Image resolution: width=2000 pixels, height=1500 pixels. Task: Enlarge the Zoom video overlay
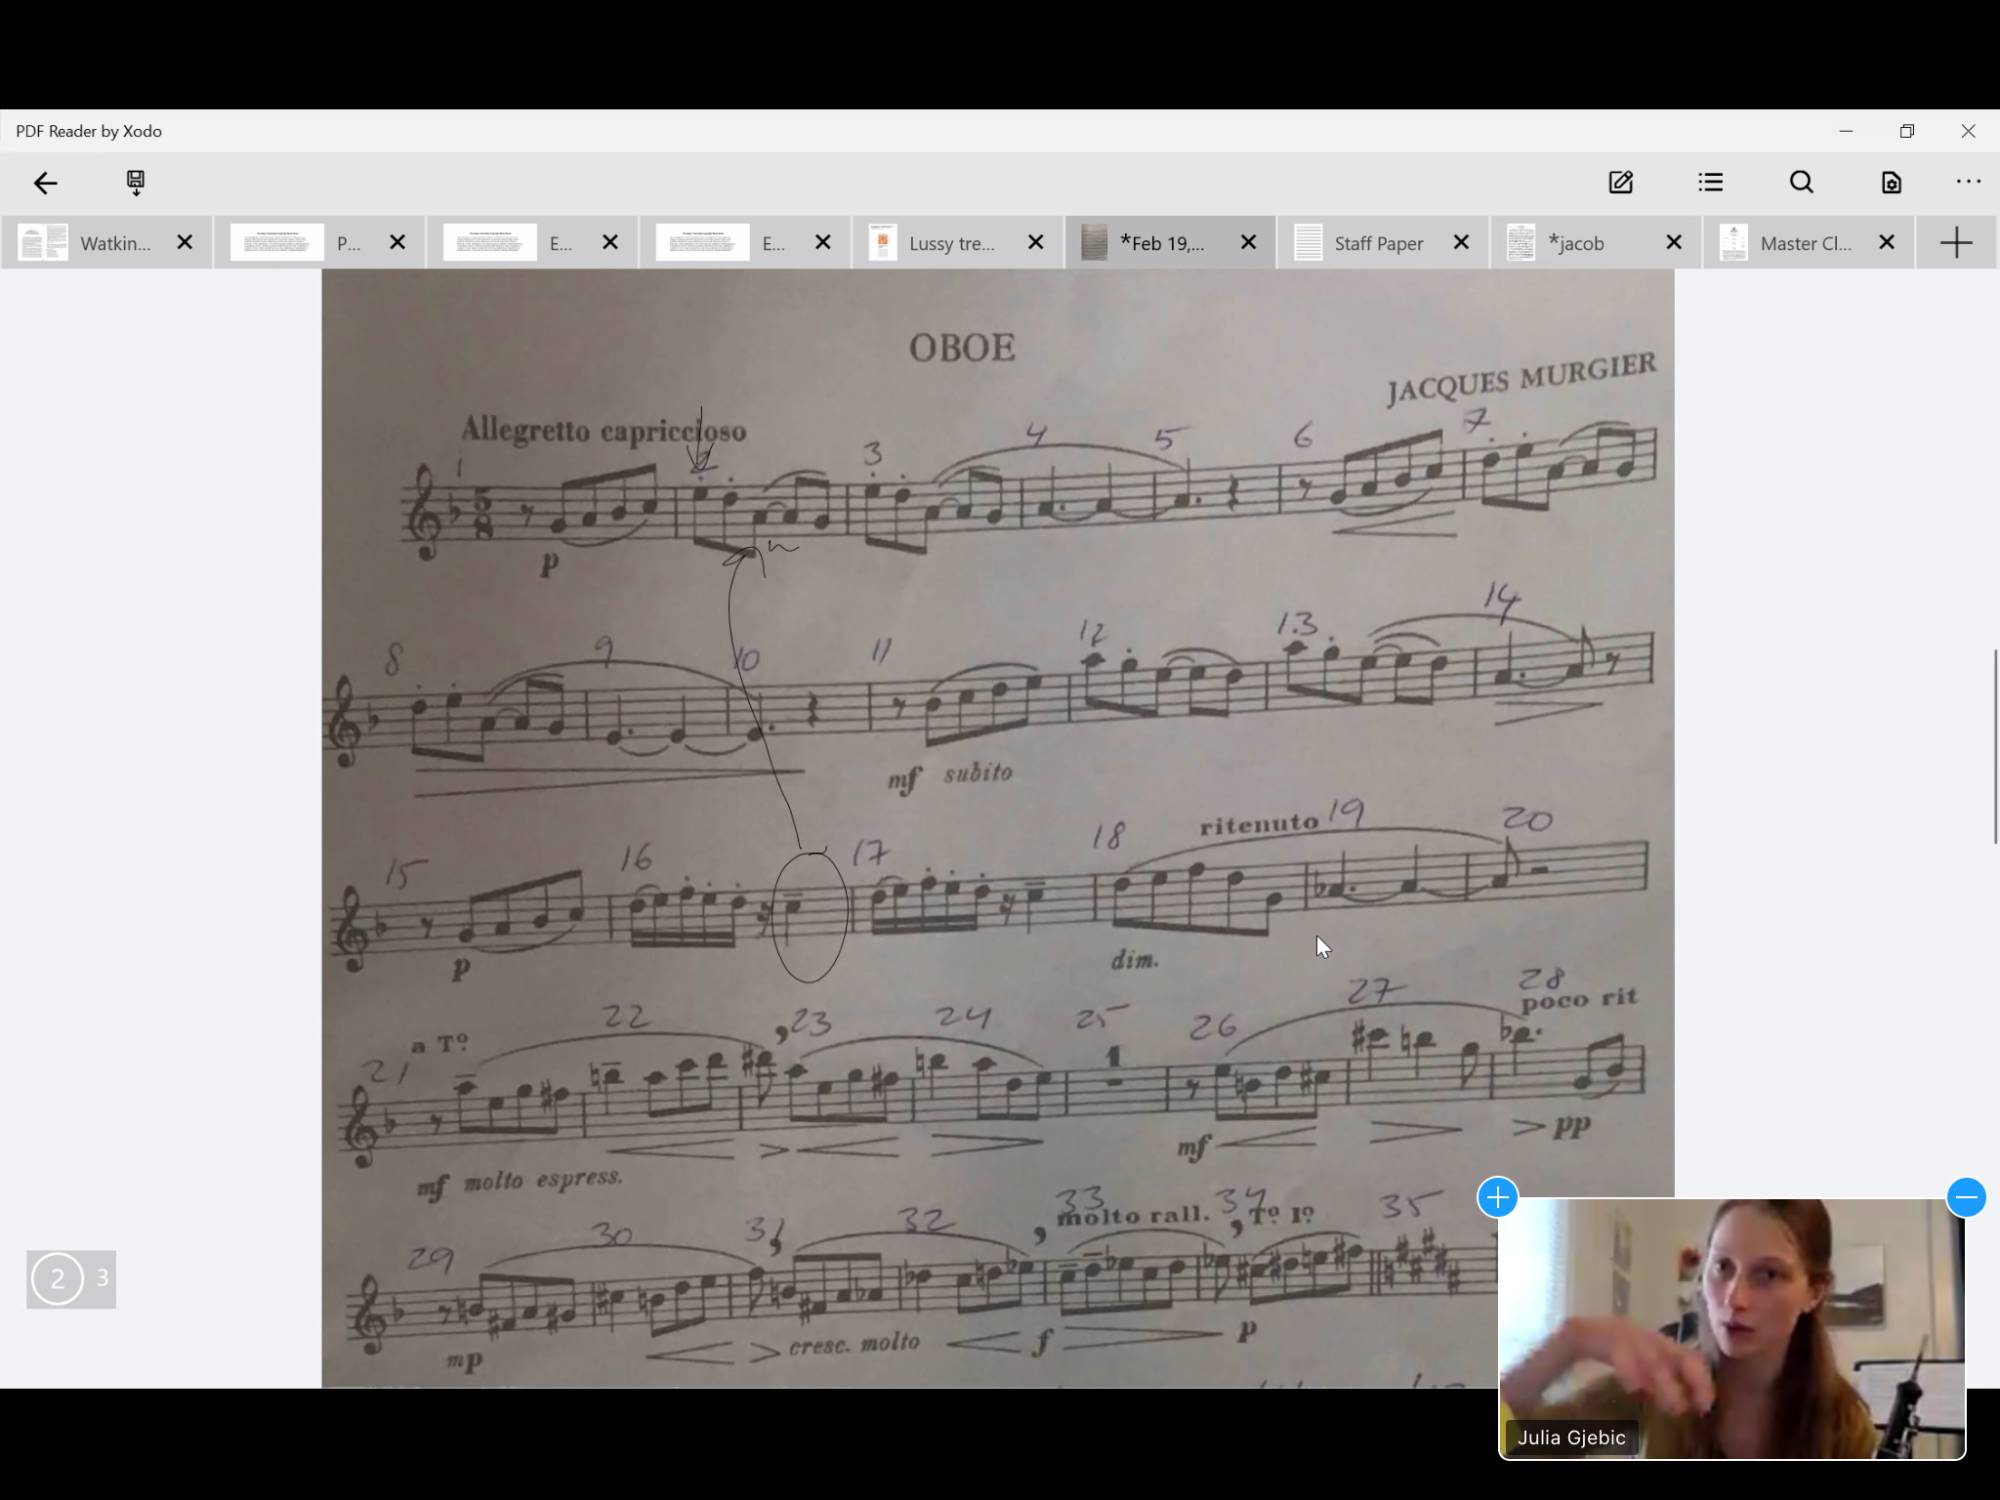coord(1497,1197)
